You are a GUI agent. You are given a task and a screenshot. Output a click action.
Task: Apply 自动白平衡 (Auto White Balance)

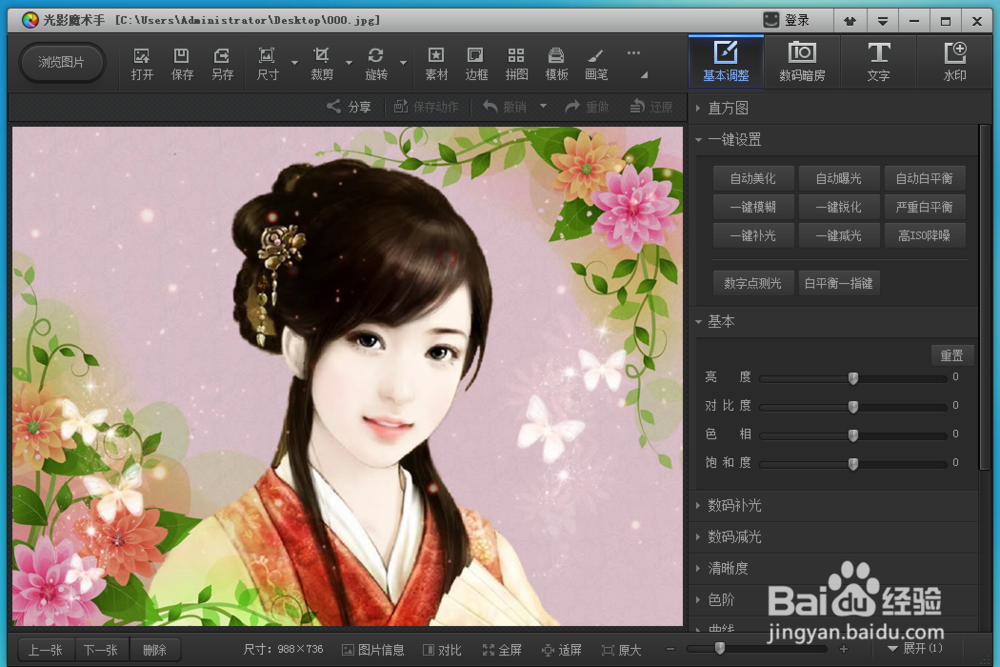click(925, 179)
